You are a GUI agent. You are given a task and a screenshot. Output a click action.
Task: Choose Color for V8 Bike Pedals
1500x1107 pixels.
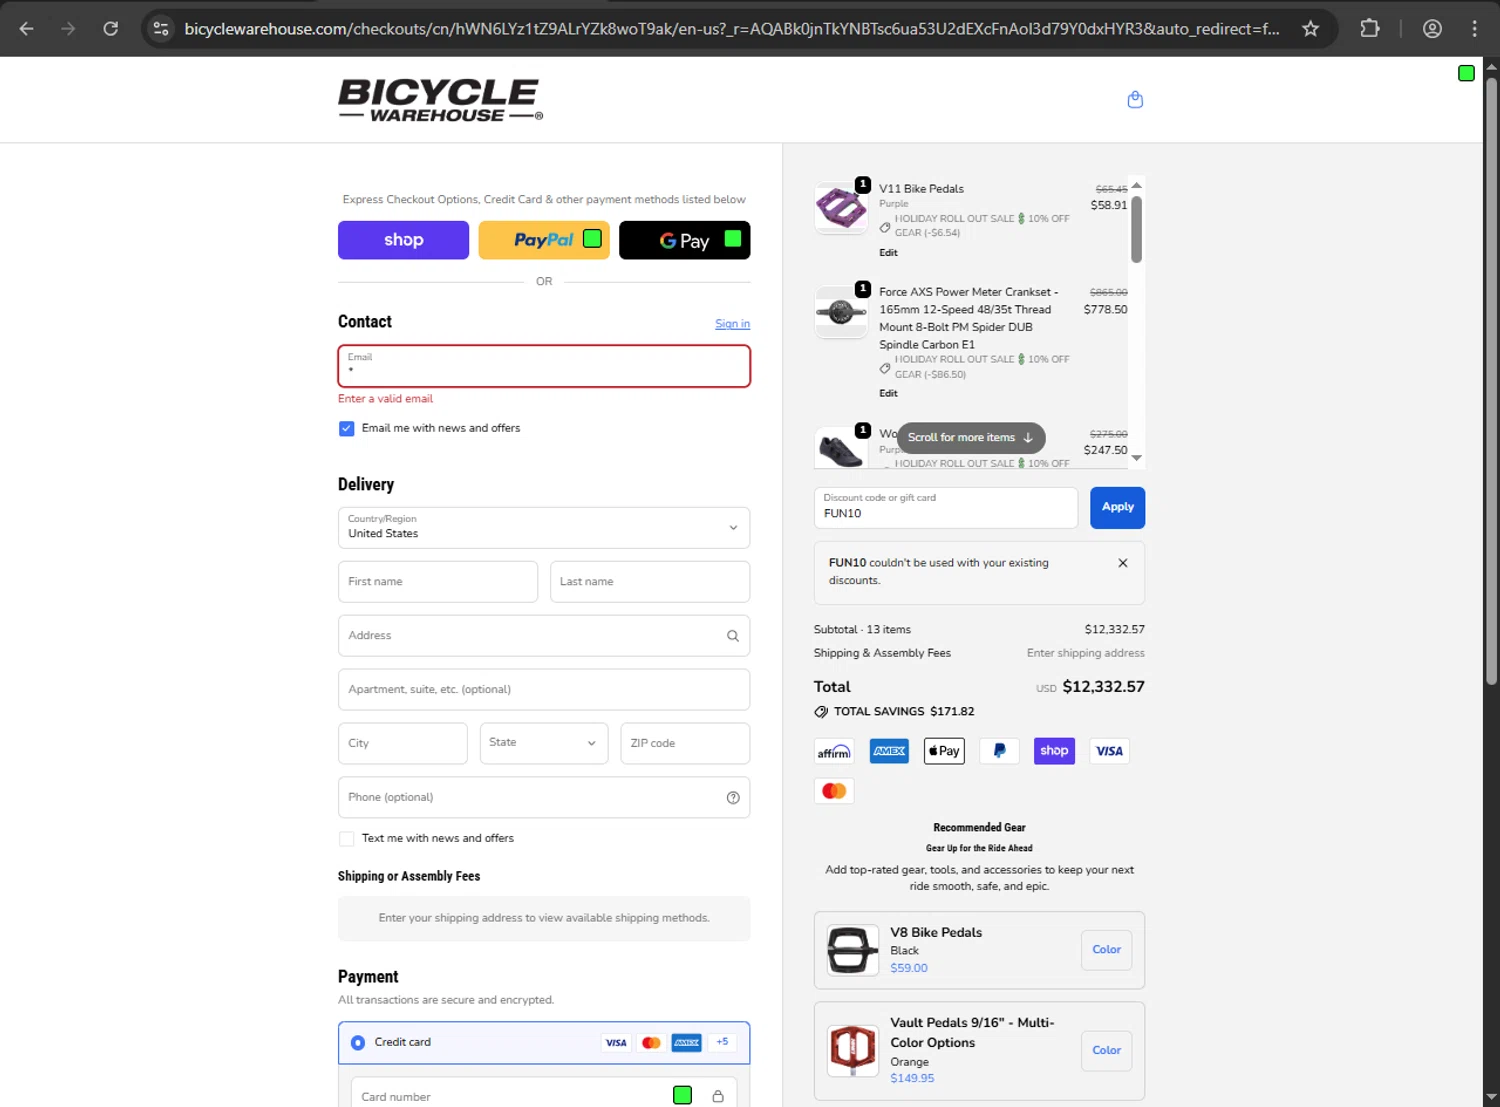pyautogui.click(x=1106, y=950)
